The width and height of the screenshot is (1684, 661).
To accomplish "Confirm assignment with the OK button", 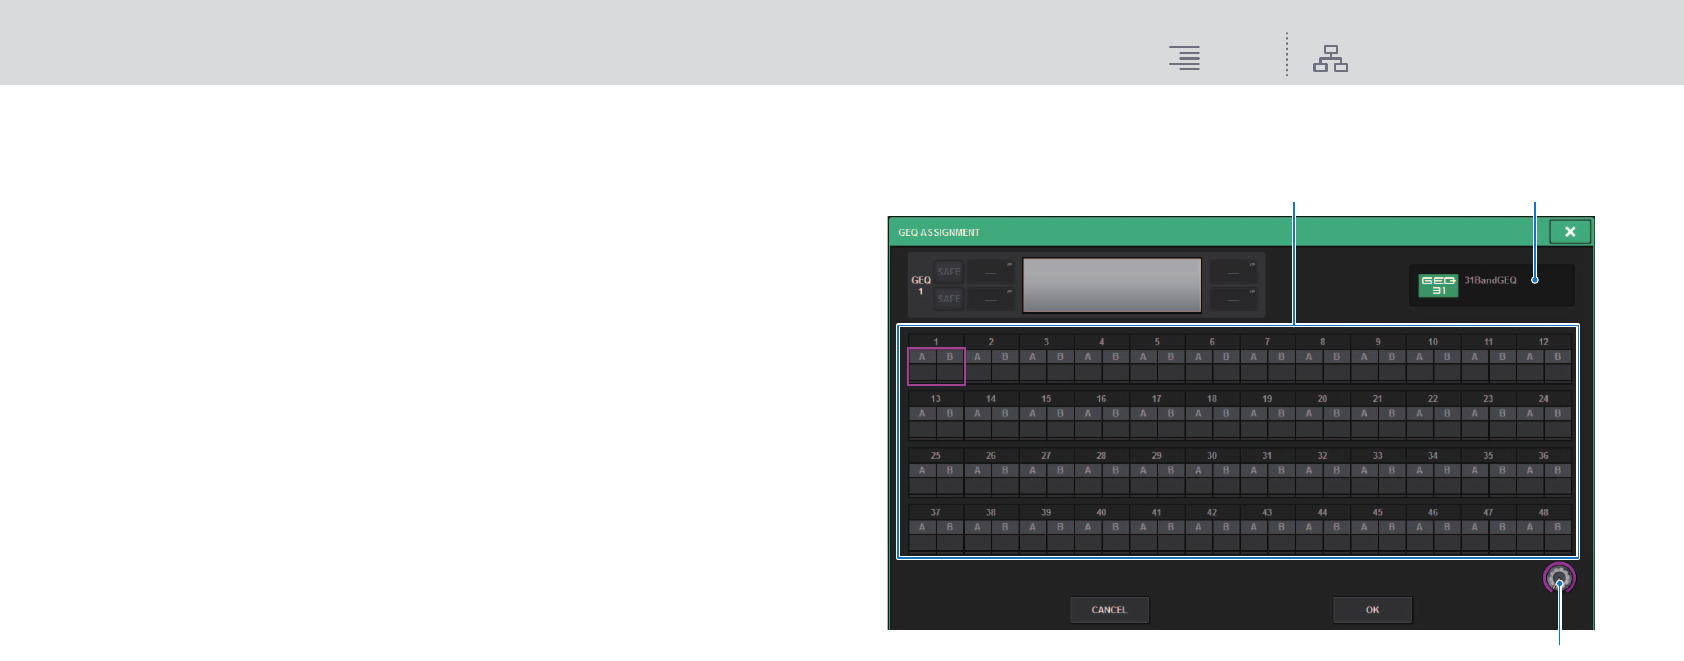I will pyautogui.click(x=1372, y=610).
